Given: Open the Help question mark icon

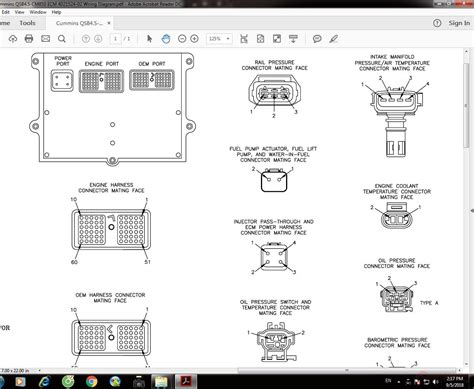Looking at the screenshot, I should [437, 23].
